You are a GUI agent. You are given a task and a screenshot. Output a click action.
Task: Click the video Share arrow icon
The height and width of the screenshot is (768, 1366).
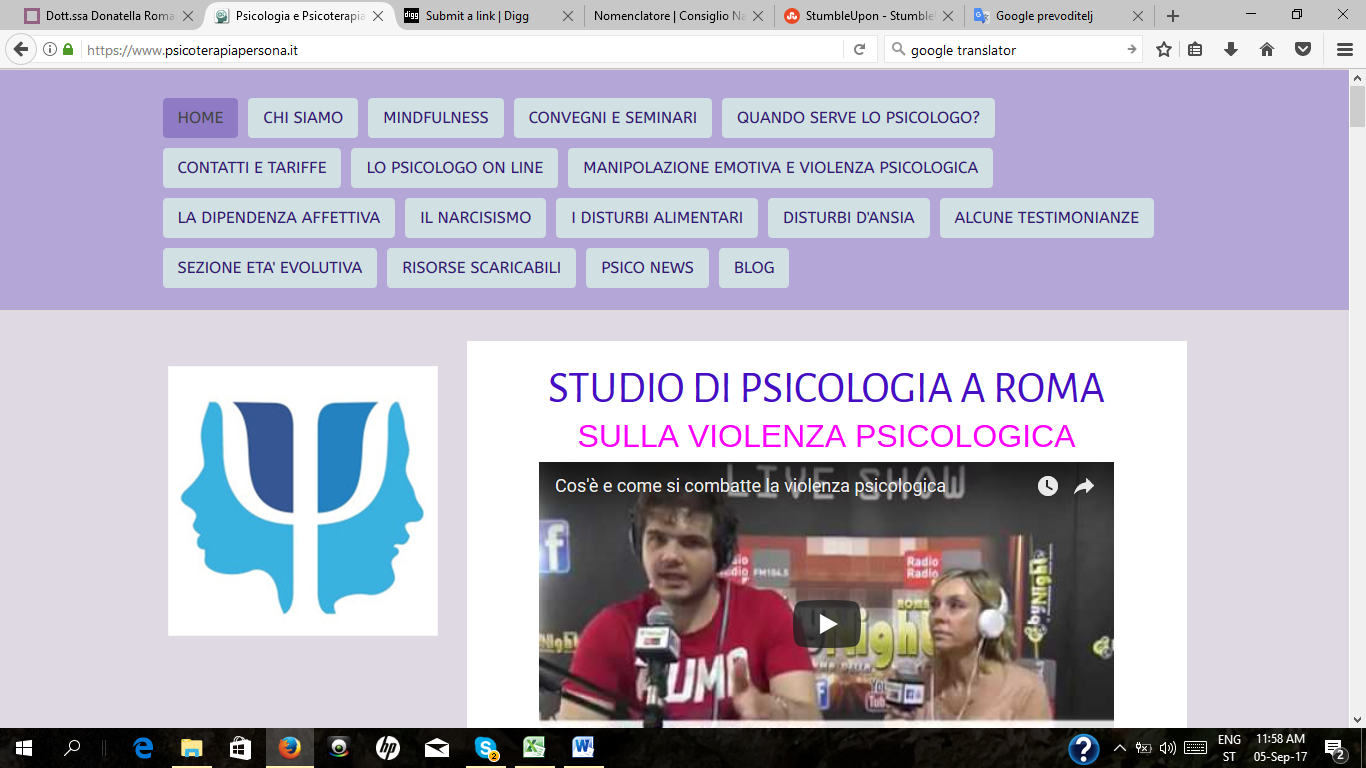[x=1084, y=487]
